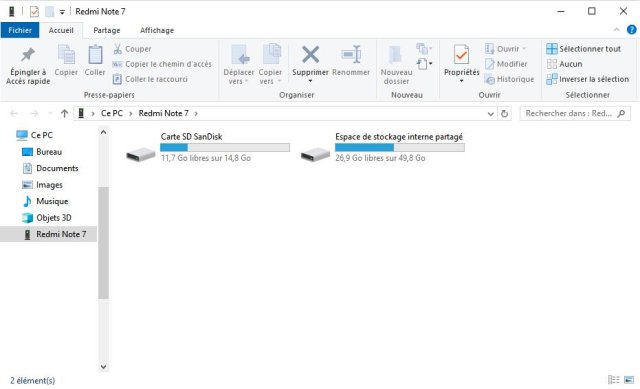Viewport: 640px width, 389px height.
Task: Open the Quick Access Toolbar customize dropdown
Action: (x=62, y=12)
